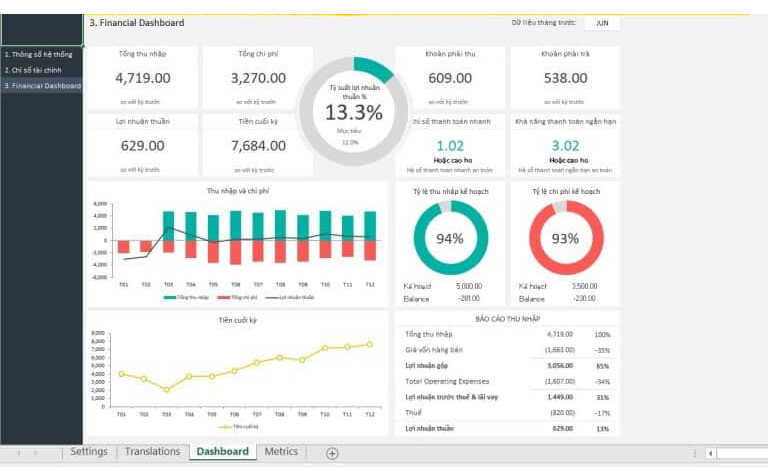Select the 'Thuế' row label
Viewport: 768px width, 467px height.
click(413, 413)
